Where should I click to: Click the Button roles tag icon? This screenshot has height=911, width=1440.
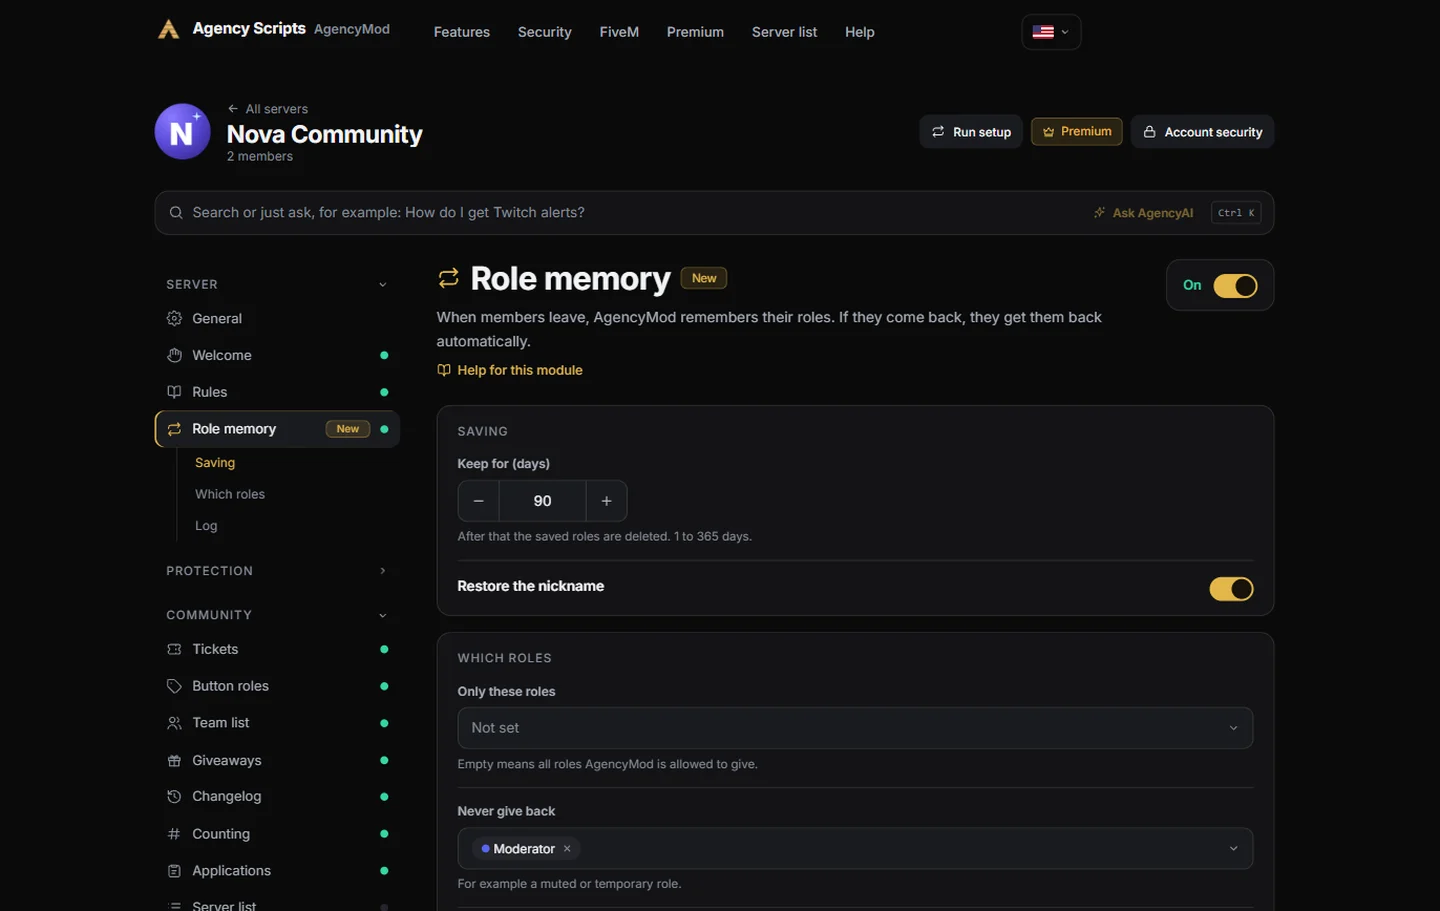coord(174,686)
